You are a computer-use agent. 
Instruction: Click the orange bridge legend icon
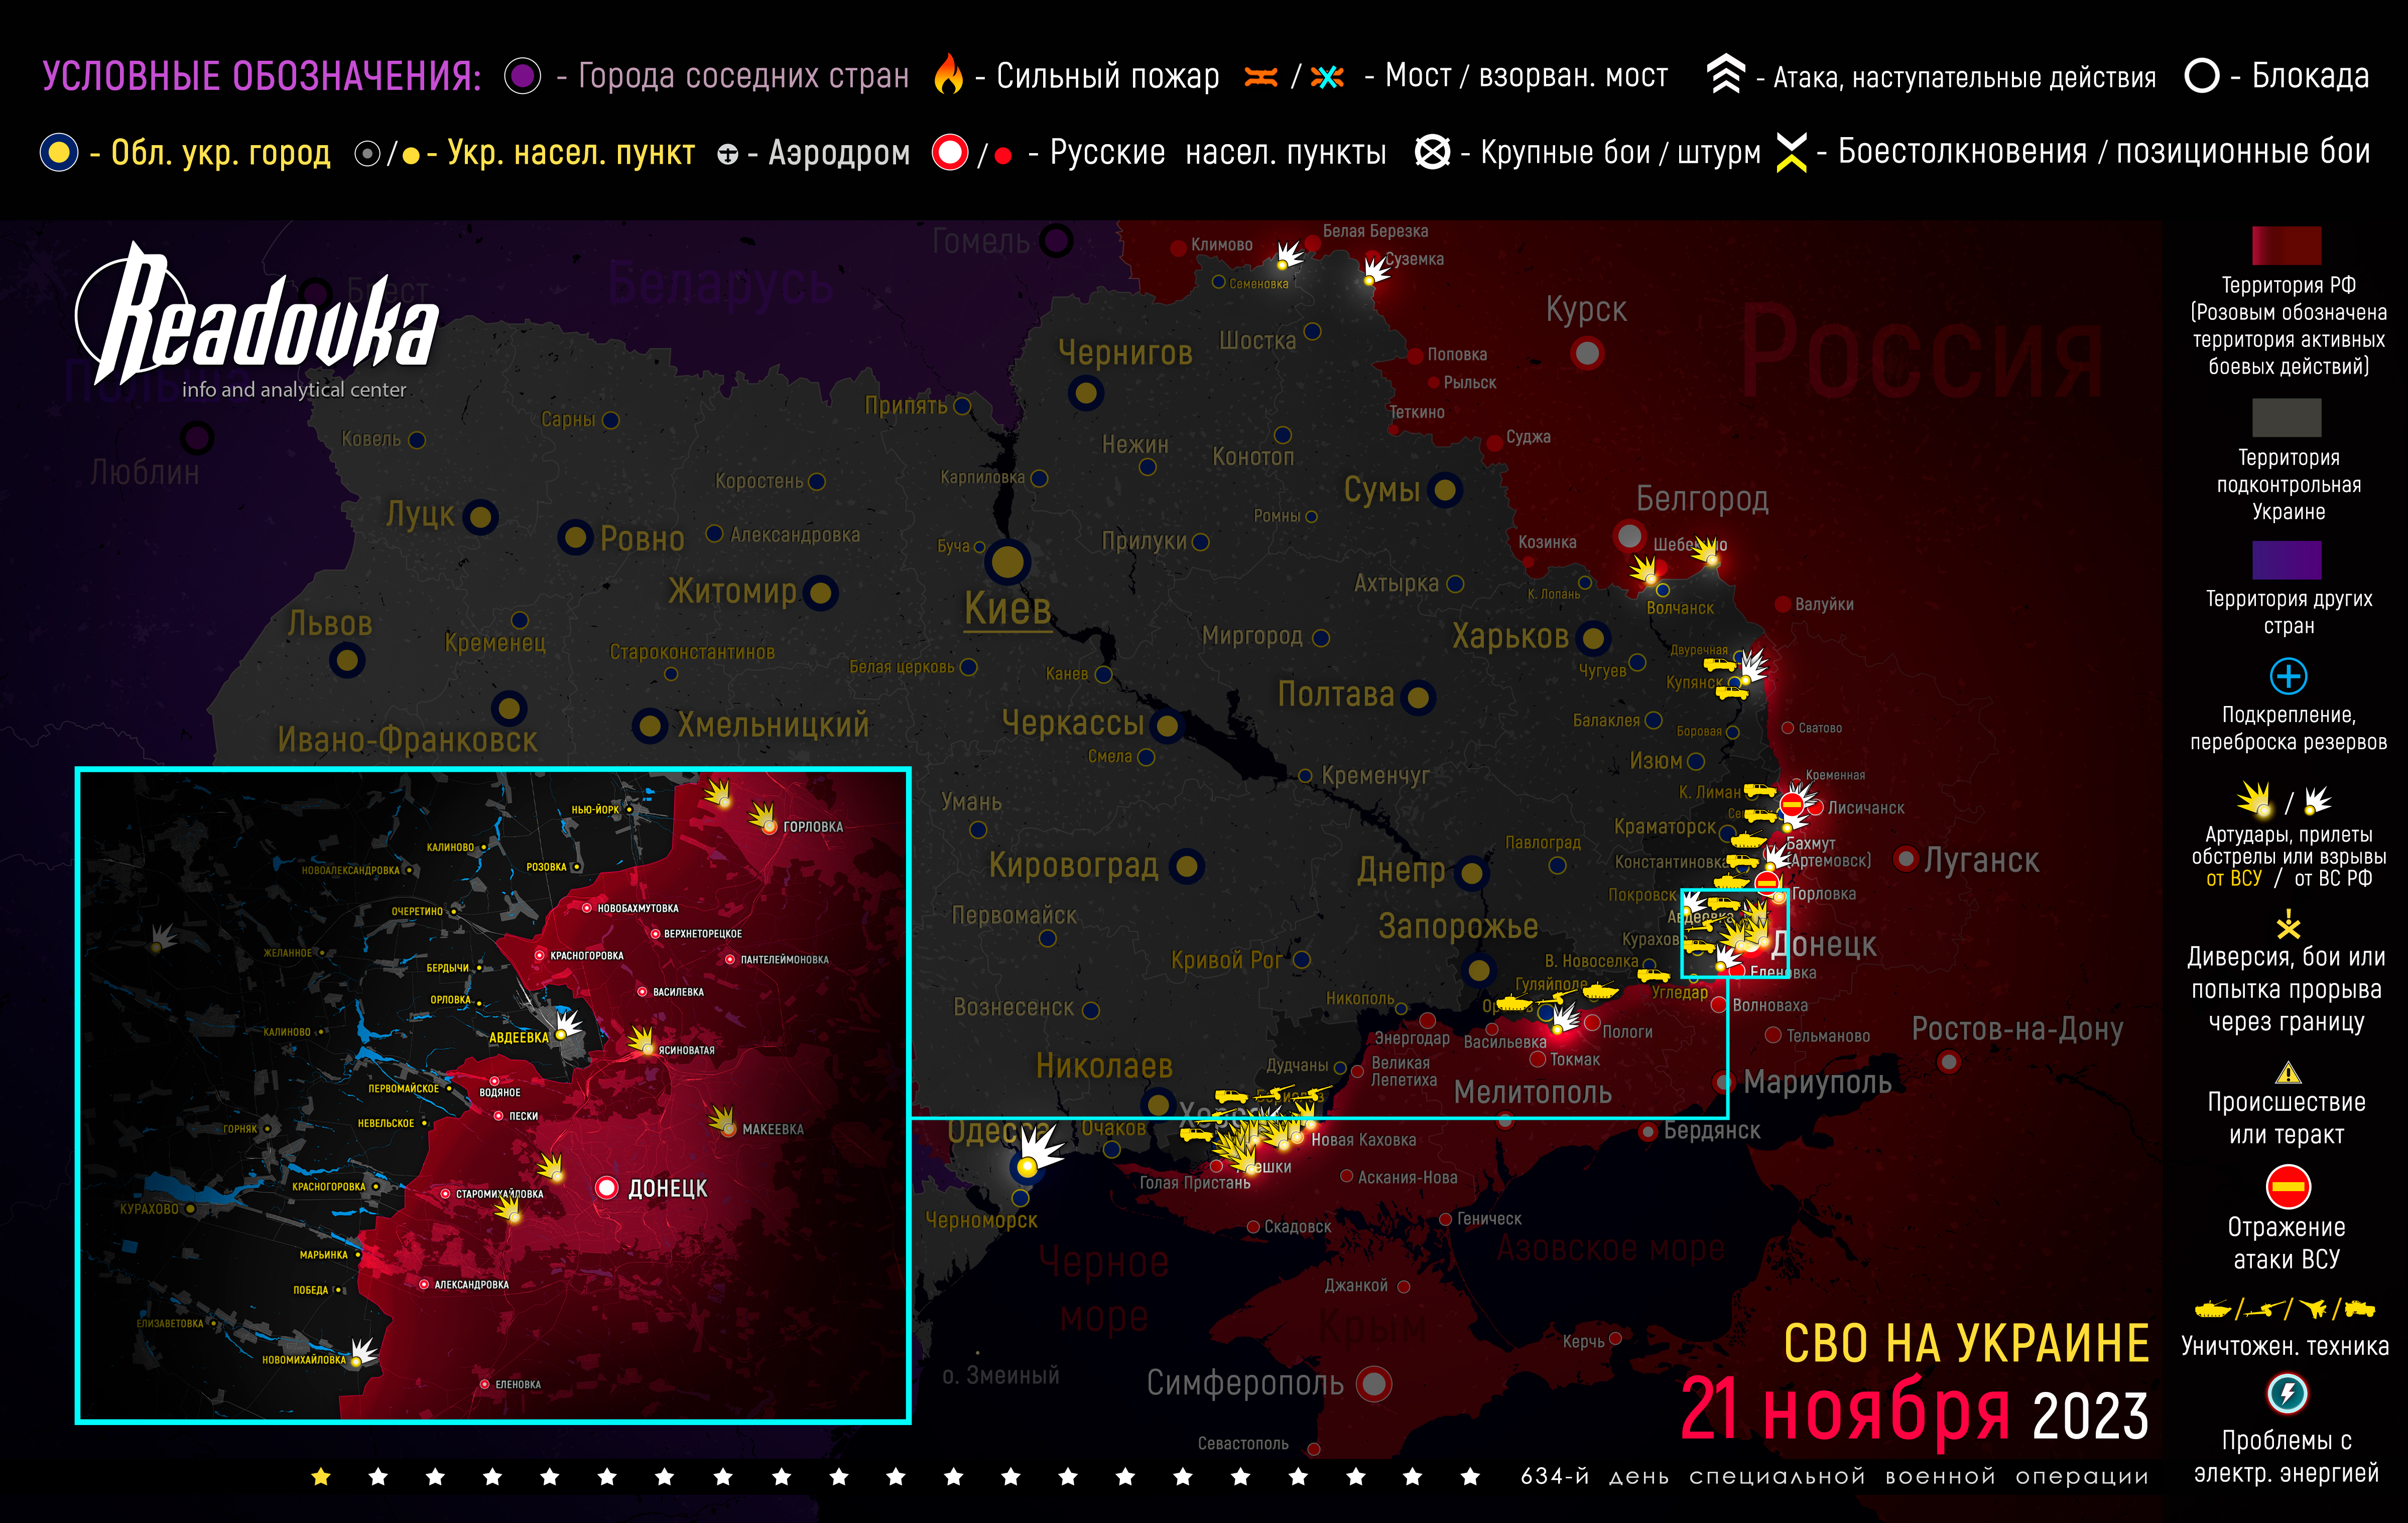click(x=1261, y=77)
